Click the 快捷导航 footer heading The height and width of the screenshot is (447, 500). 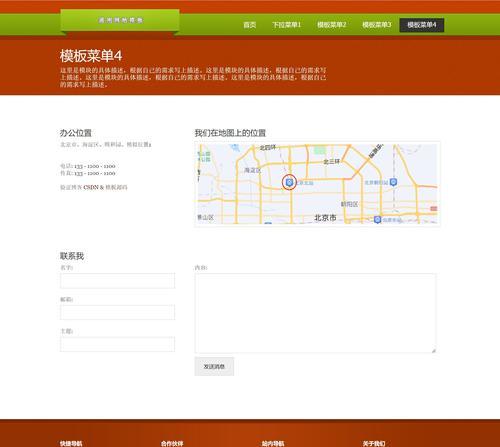(71, 443)
